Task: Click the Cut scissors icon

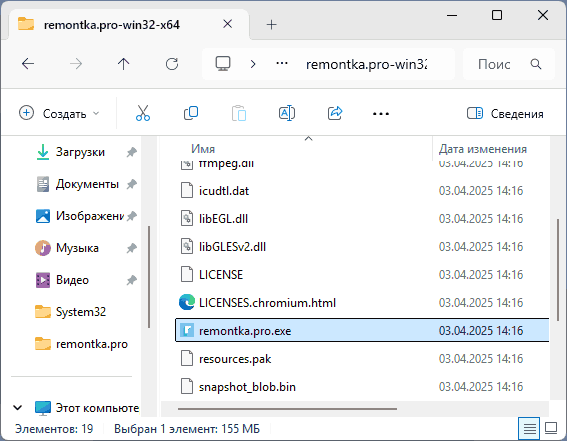Action: (x=142, y=113)
